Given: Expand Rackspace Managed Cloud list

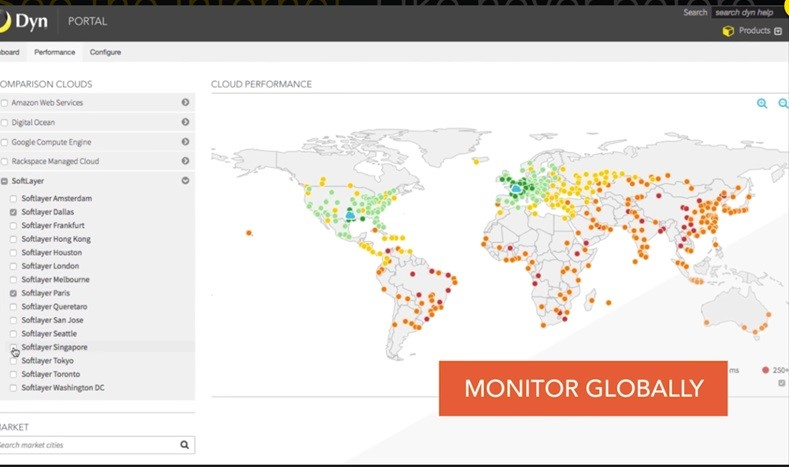Looking at the screenshot, I should 185,161.
